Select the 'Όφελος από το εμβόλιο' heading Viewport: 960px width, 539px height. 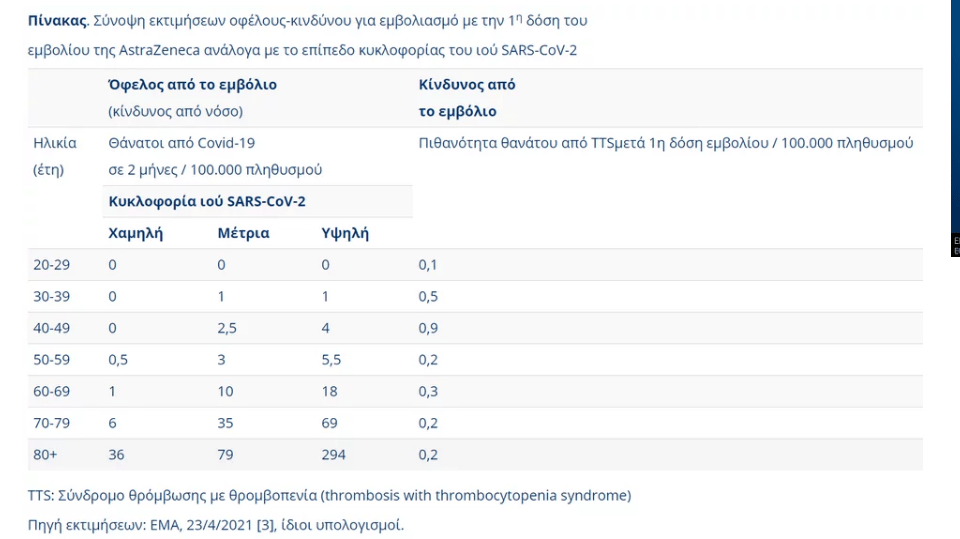192,85
